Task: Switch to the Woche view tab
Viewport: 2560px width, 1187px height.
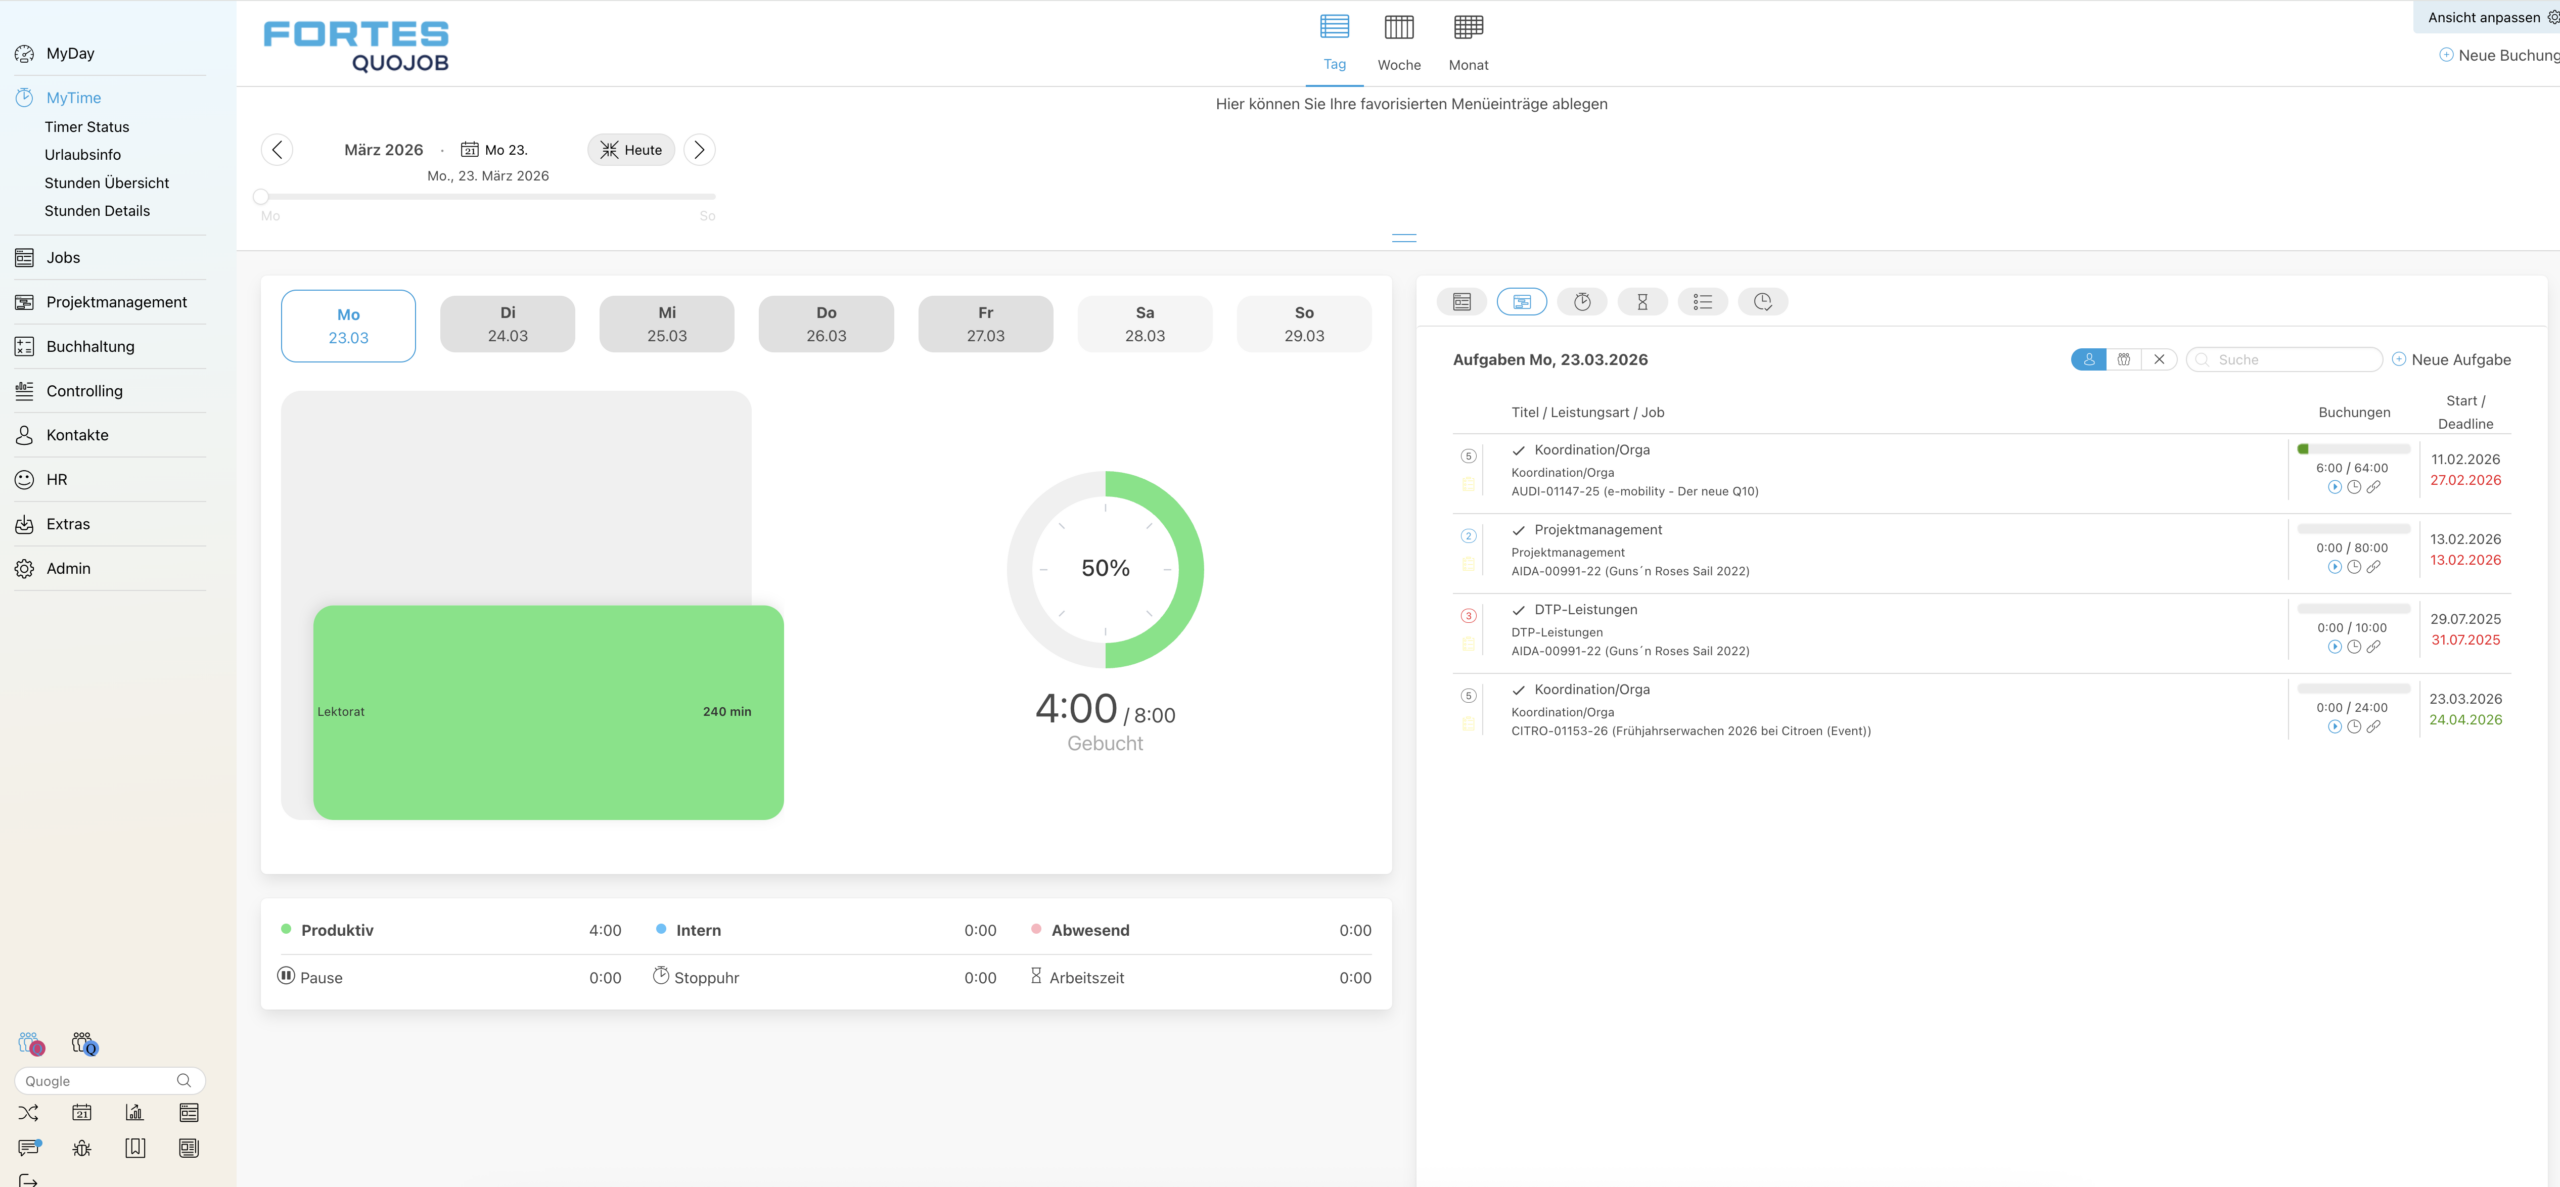Action: point(1398,44)
